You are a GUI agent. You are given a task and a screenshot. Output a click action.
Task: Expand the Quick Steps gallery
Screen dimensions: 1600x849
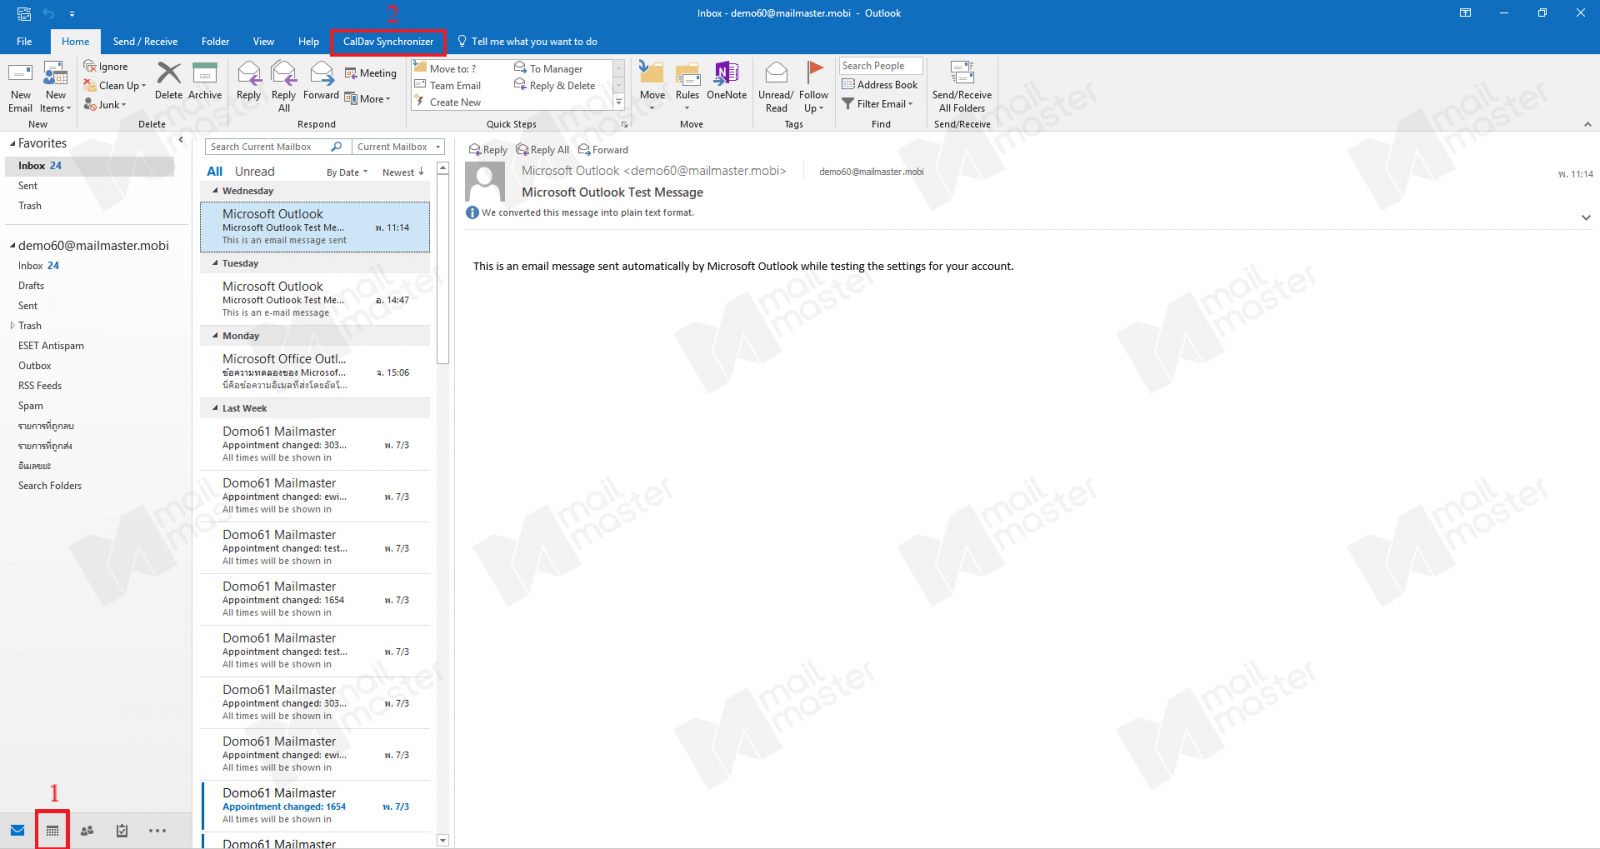[x=619, y=103]
